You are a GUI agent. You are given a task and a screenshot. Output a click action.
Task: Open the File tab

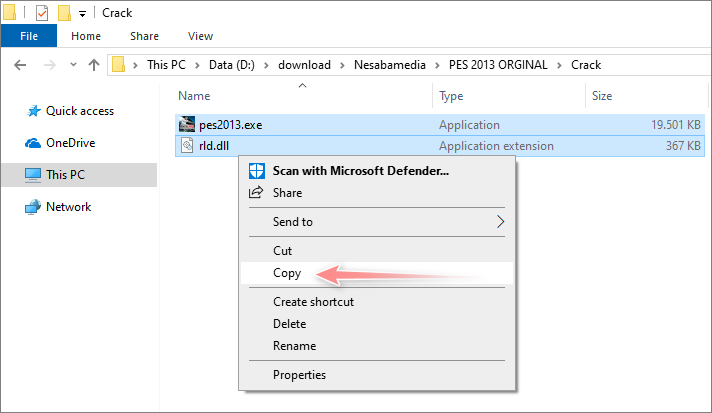29,36
